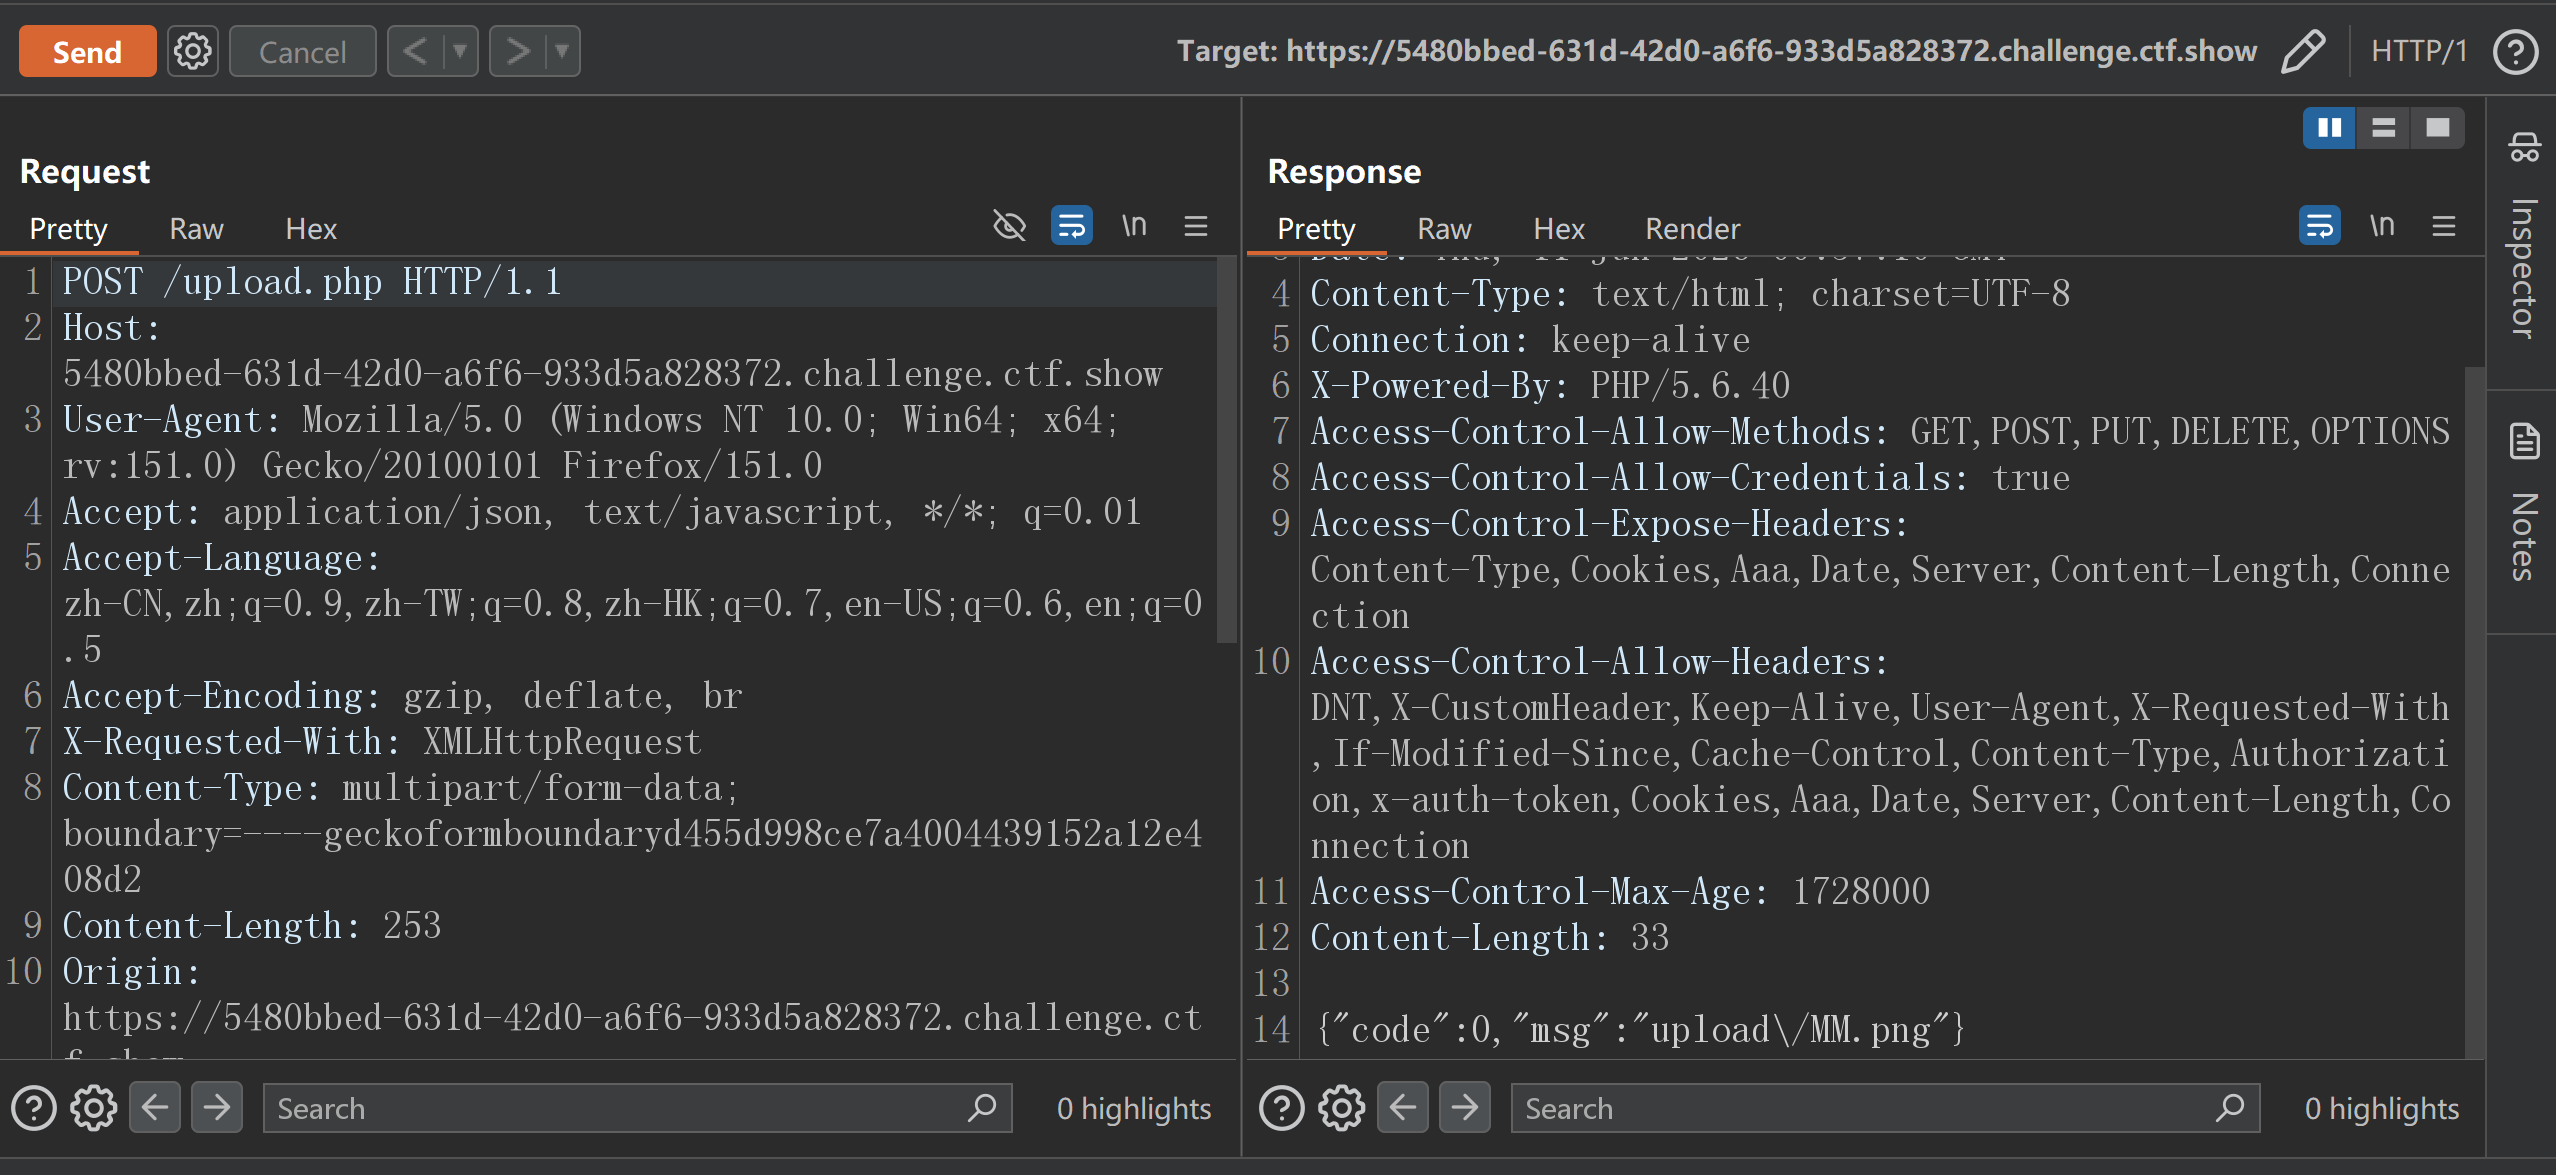
Task: Select the Response Render tab
Action: (x=1692, y=229)
